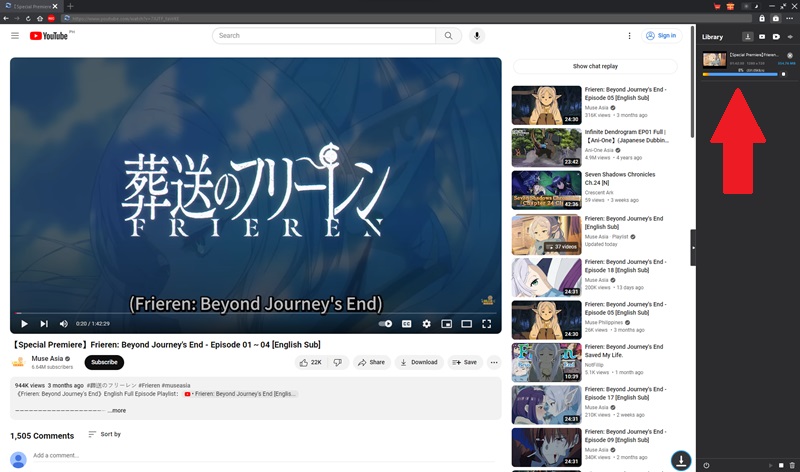Go back in browser navigation
The width and height of the screenshot is (800, 472).
pos(6,18)
